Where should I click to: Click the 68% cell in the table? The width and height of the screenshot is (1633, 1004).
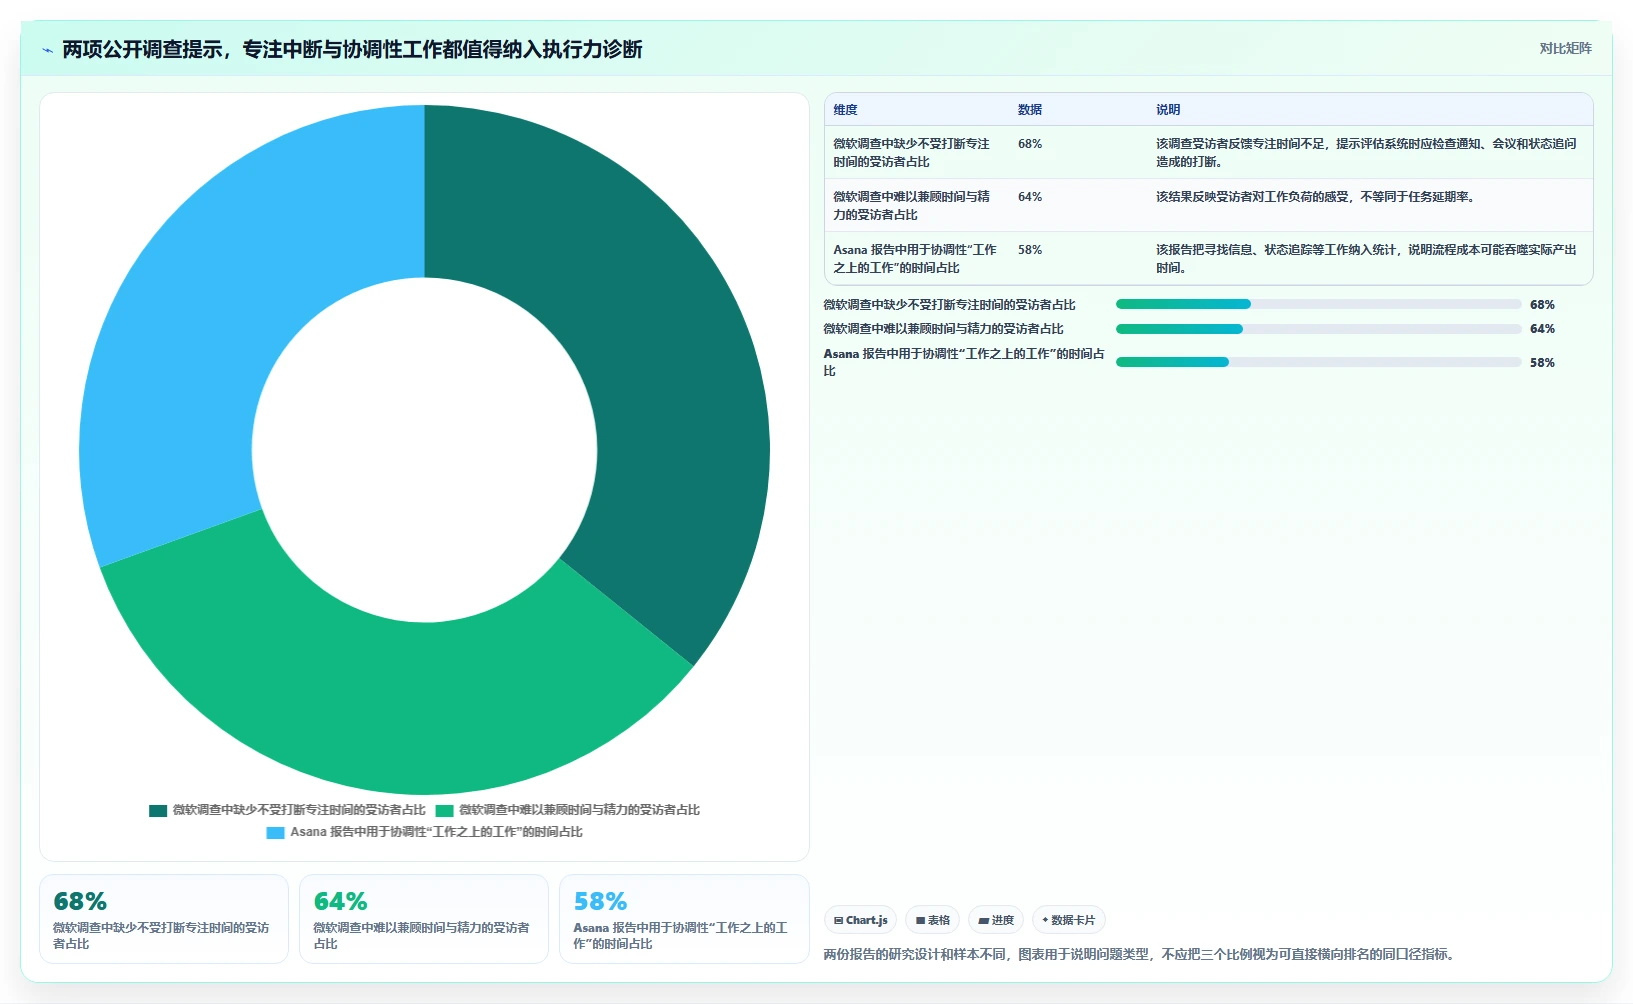coord(1030,144)
